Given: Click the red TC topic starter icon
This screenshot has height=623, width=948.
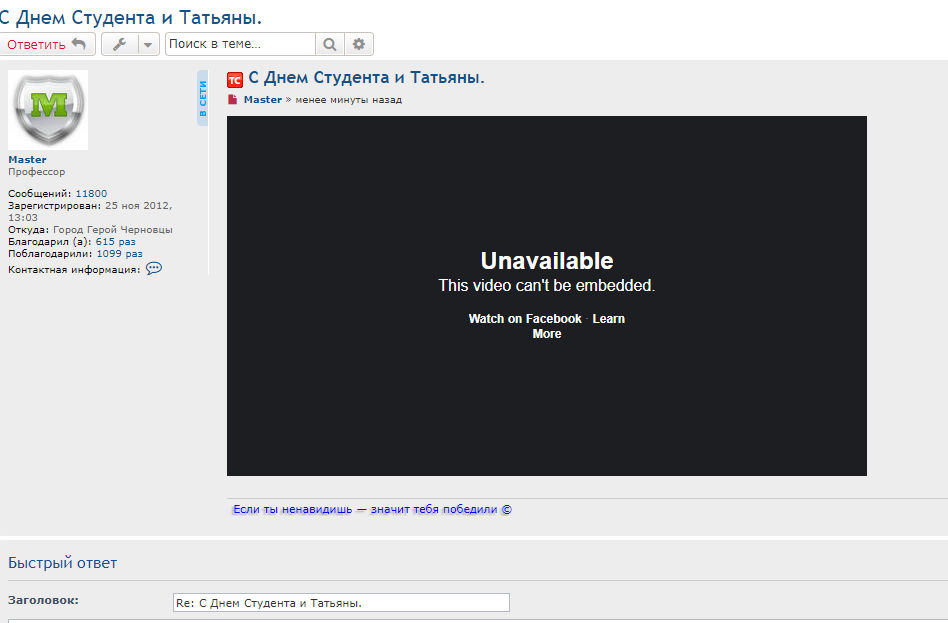Looking at the screenshot, I should (x=235, y=80).
